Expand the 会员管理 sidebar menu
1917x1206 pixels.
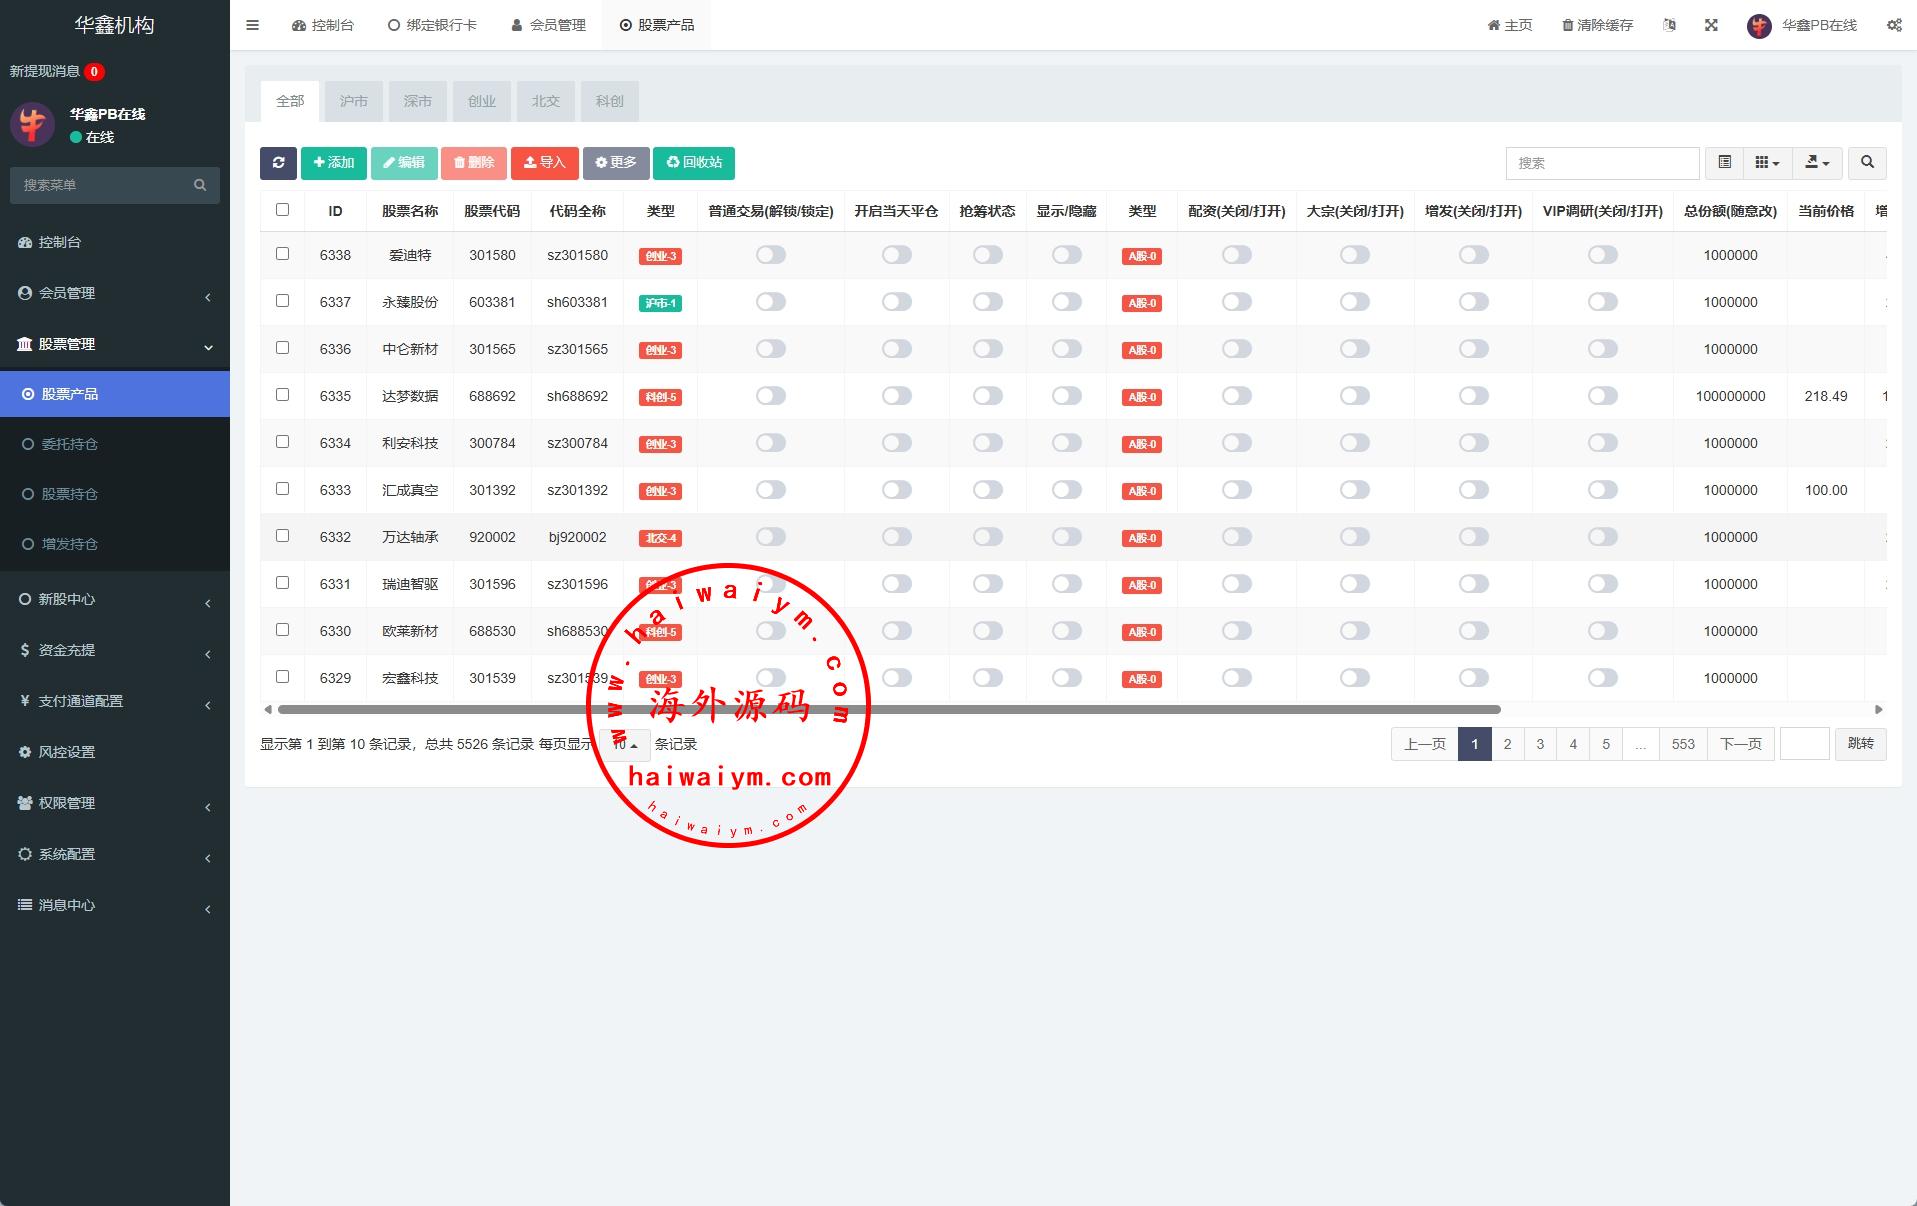[115, 293]
